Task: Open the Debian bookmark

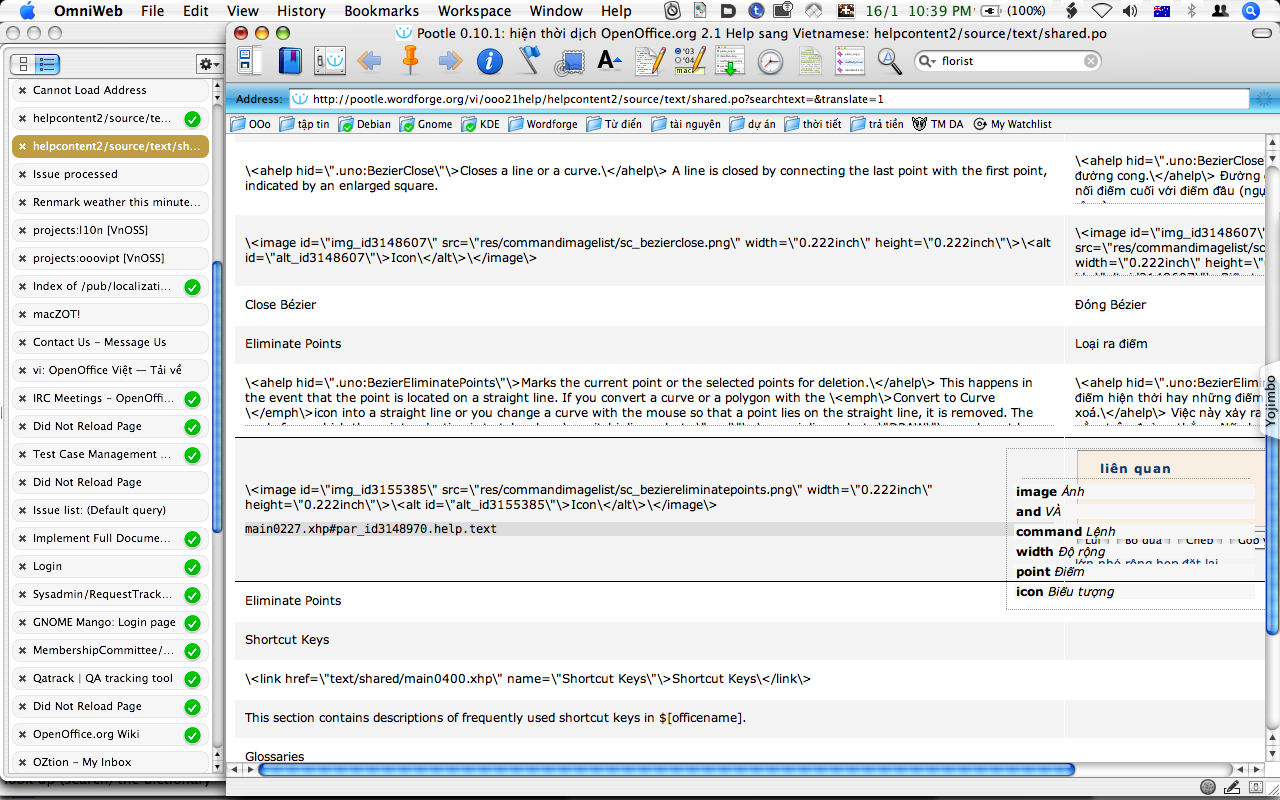Action: pos(365,124)
